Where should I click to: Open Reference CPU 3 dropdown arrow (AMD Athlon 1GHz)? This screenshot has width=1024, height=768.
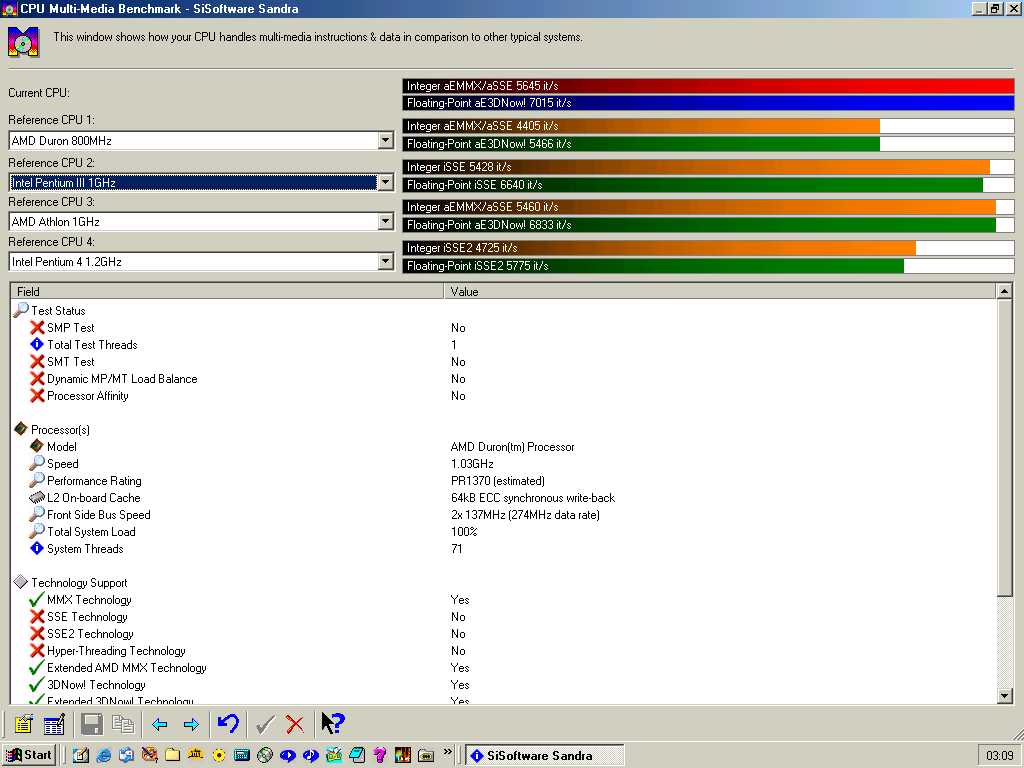coord(385,222)
